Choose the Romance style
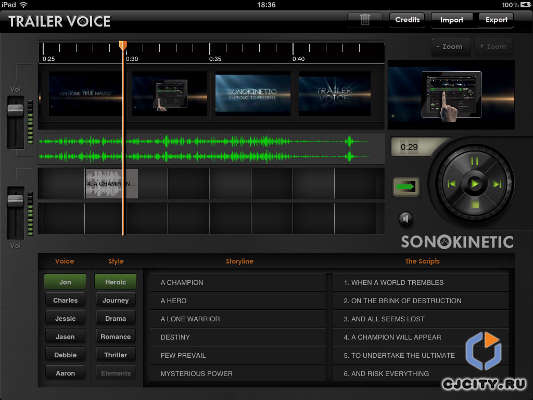 [x=116, y=336]
